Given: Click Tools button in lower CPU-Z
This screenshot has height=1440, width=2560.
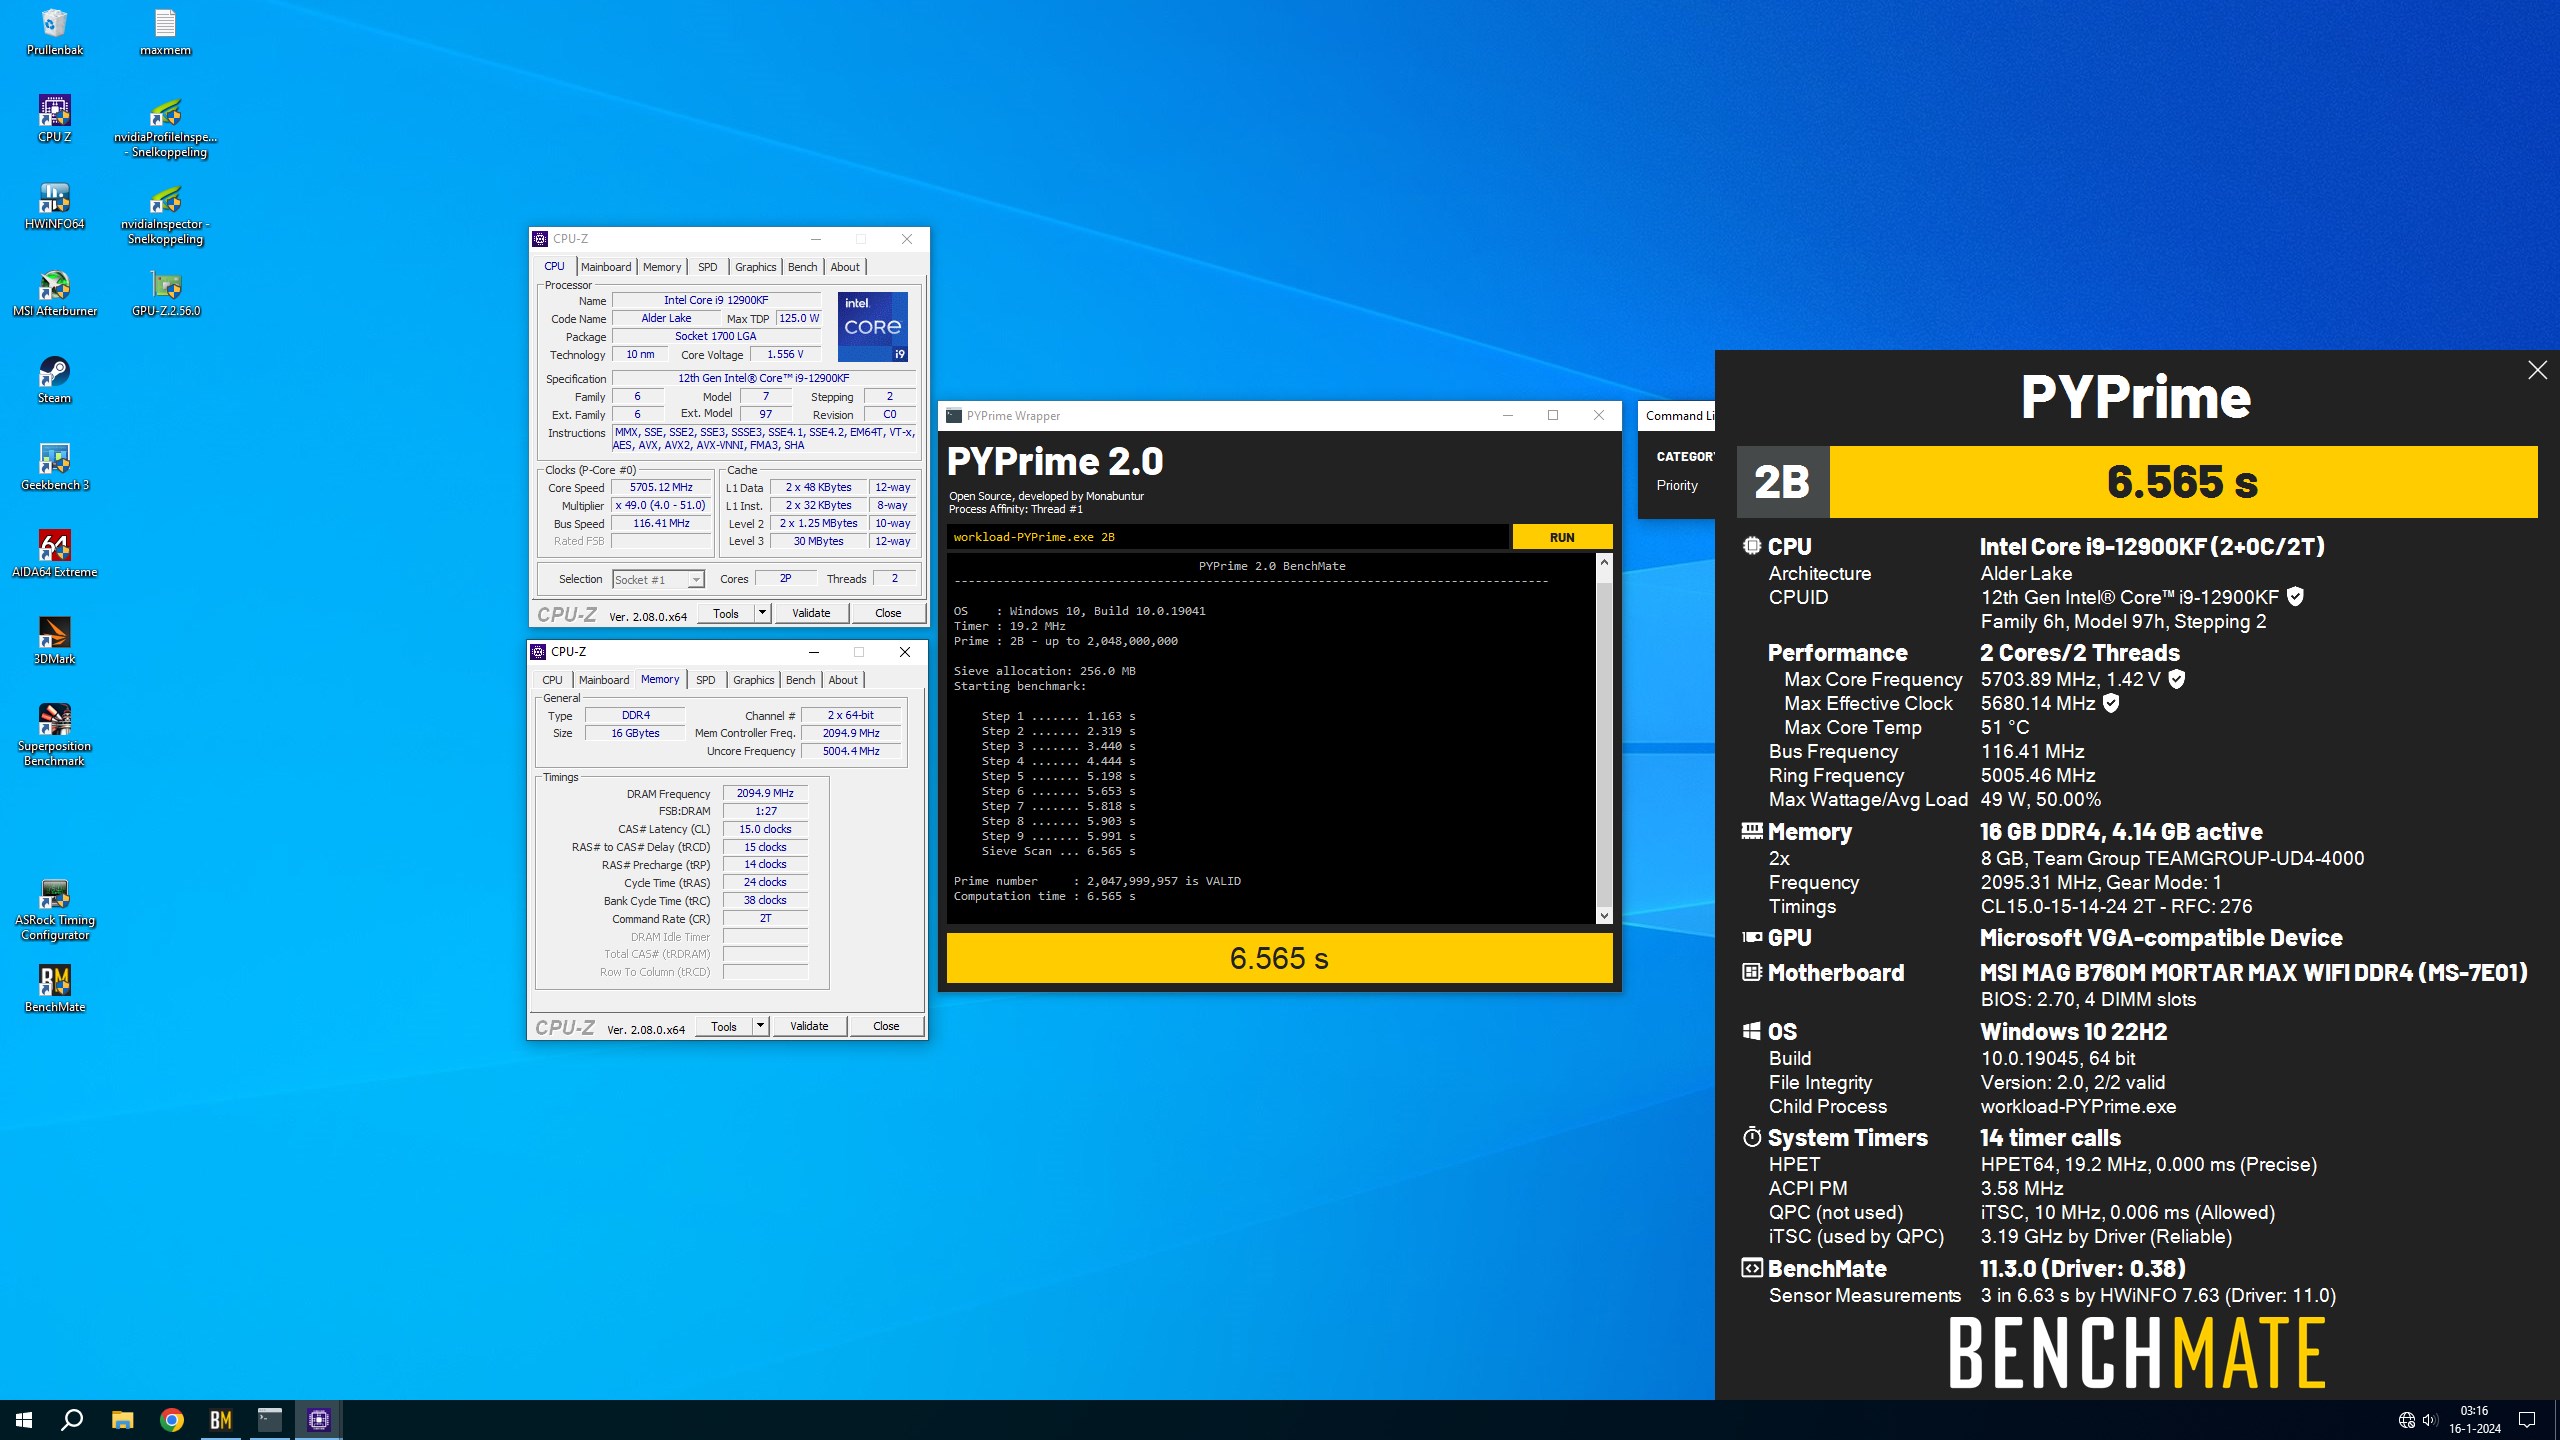Looking at the screenshot, I should (x=724, y=1026).
